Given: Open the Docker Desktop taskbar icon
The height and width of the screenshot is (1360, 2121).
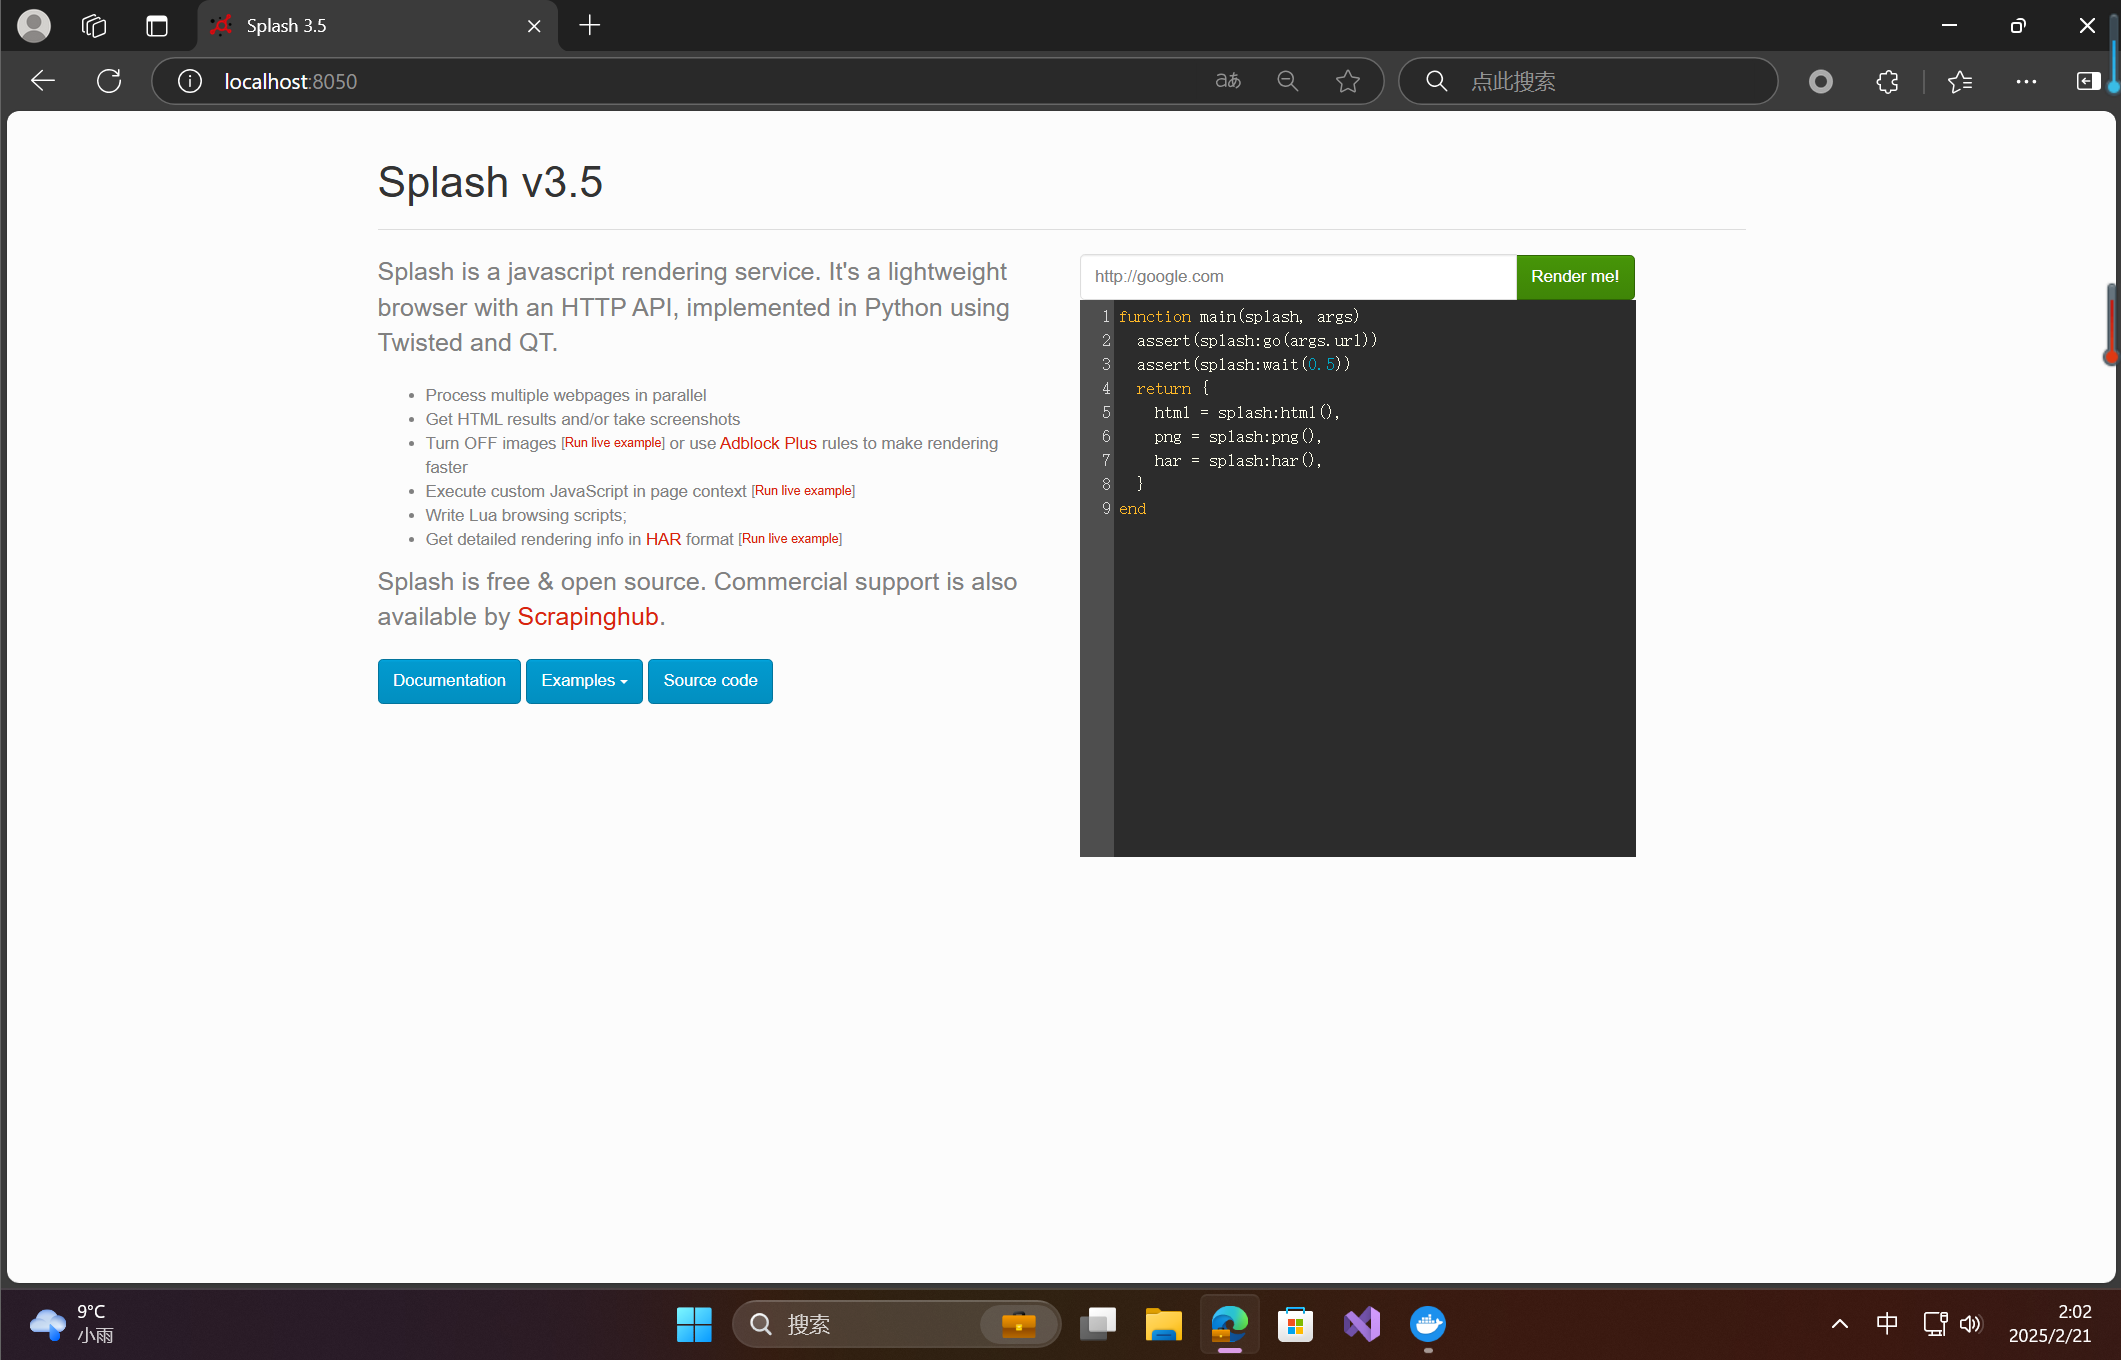Looking at the screenshot, I should coord(1427,1324).
